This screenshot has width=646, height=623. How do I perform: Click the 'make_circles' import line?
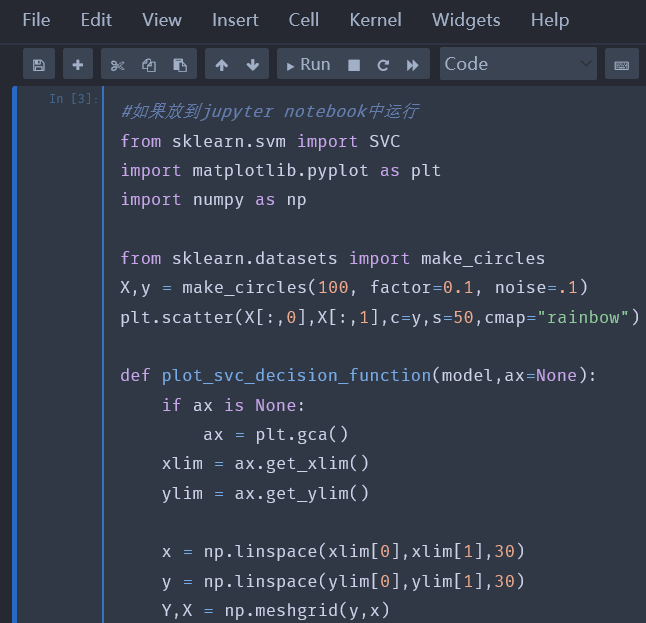[x=332, y=258]
